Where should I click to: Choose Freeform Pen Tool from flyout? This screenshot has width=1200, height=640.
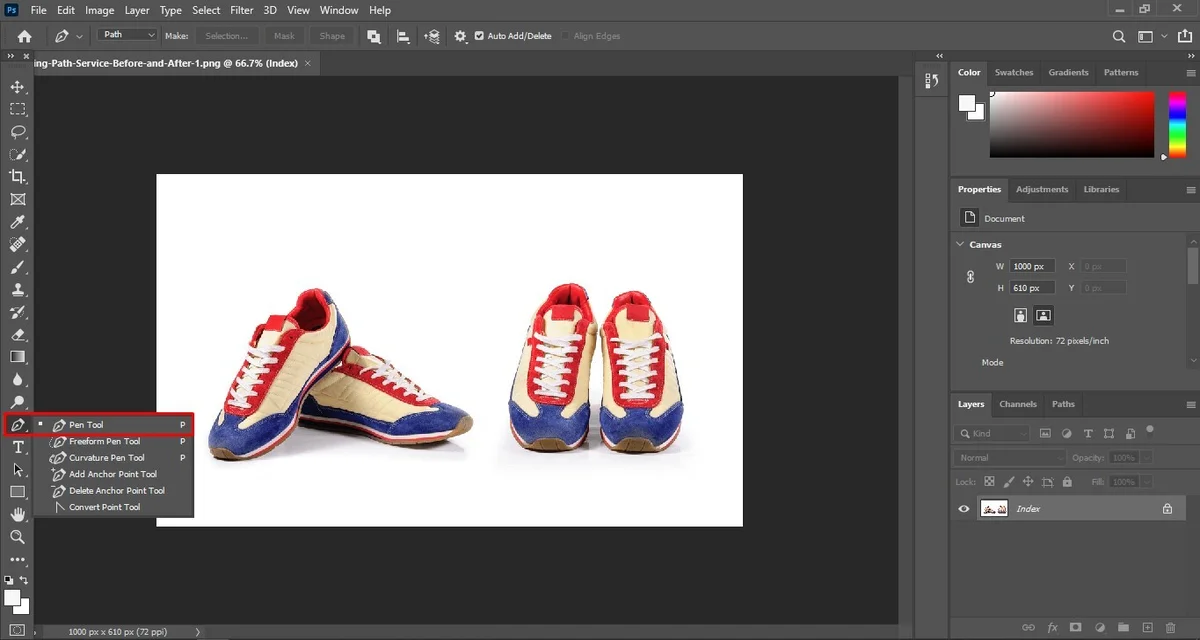[104, 441]
